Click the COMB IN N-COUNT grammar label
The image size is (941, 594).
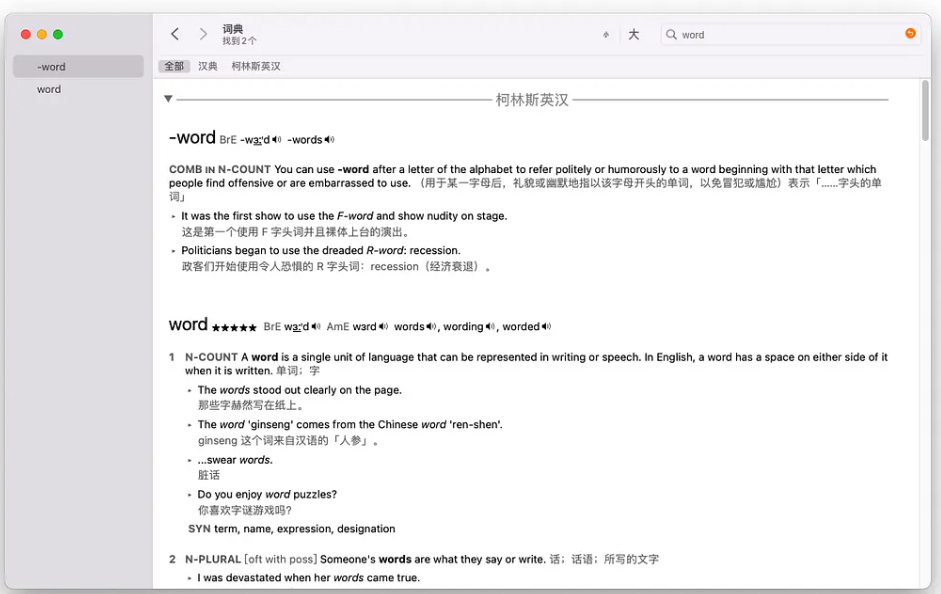coord(220,169)
